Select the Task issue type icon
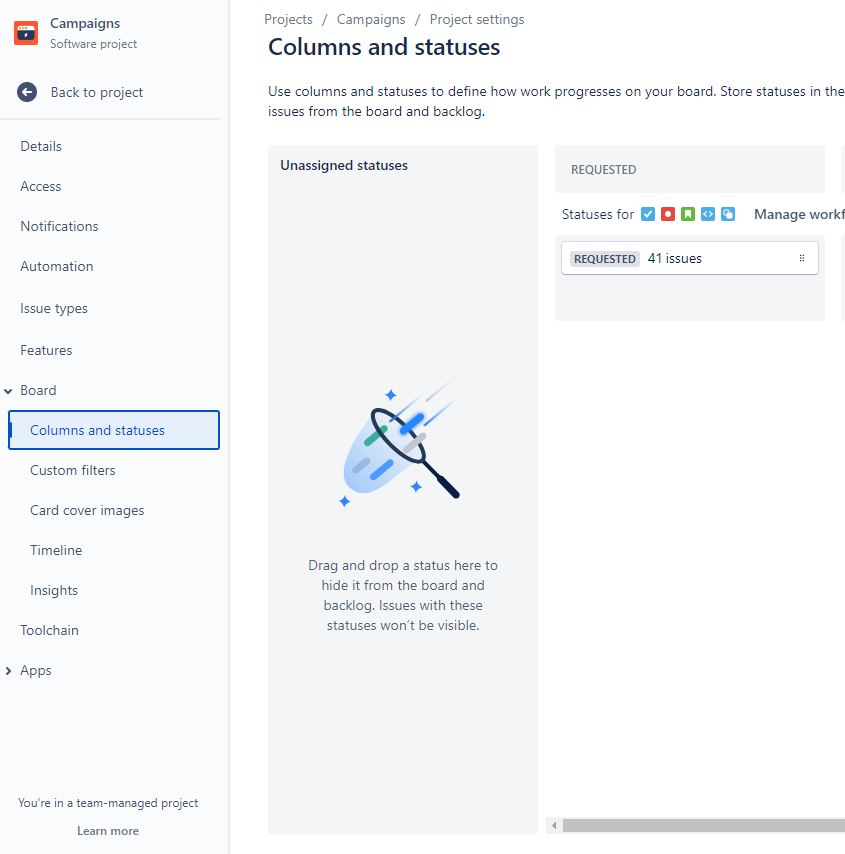The image size is (845, 854). click(647, 214)
